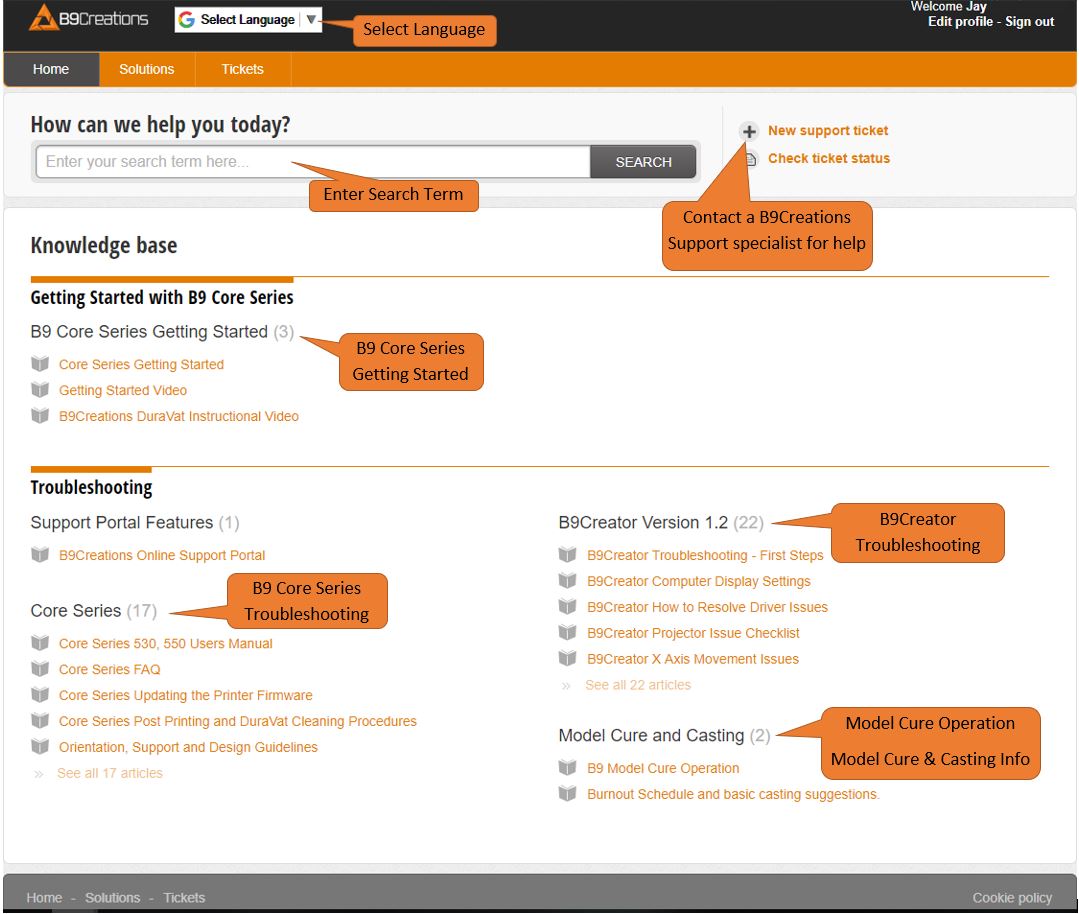Open B9Creations DuraVat Instructional Video article

(x=178, y=416)
